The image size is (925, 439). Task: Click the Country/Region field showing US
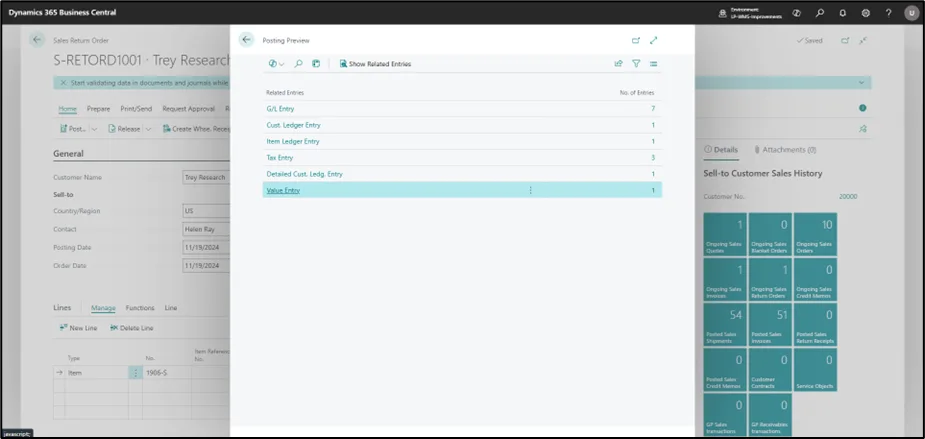click(x=206, y=211)
